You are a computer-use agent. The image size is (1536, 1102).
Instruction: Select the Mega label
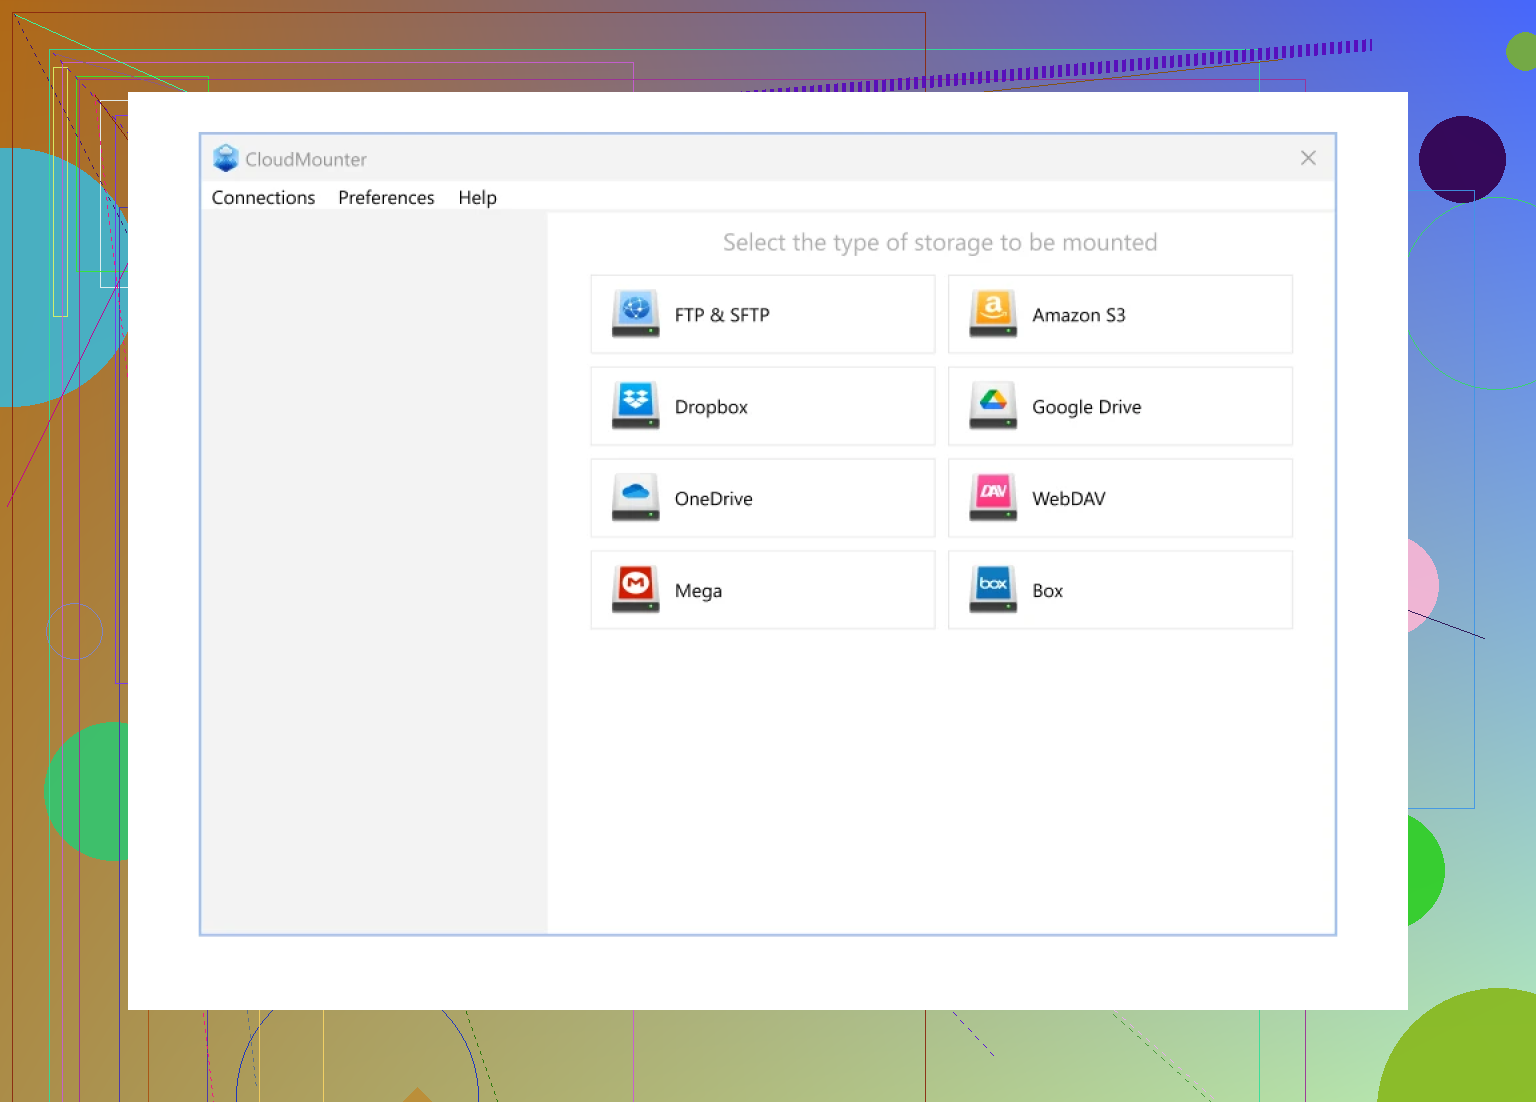[x=698, y=591]
